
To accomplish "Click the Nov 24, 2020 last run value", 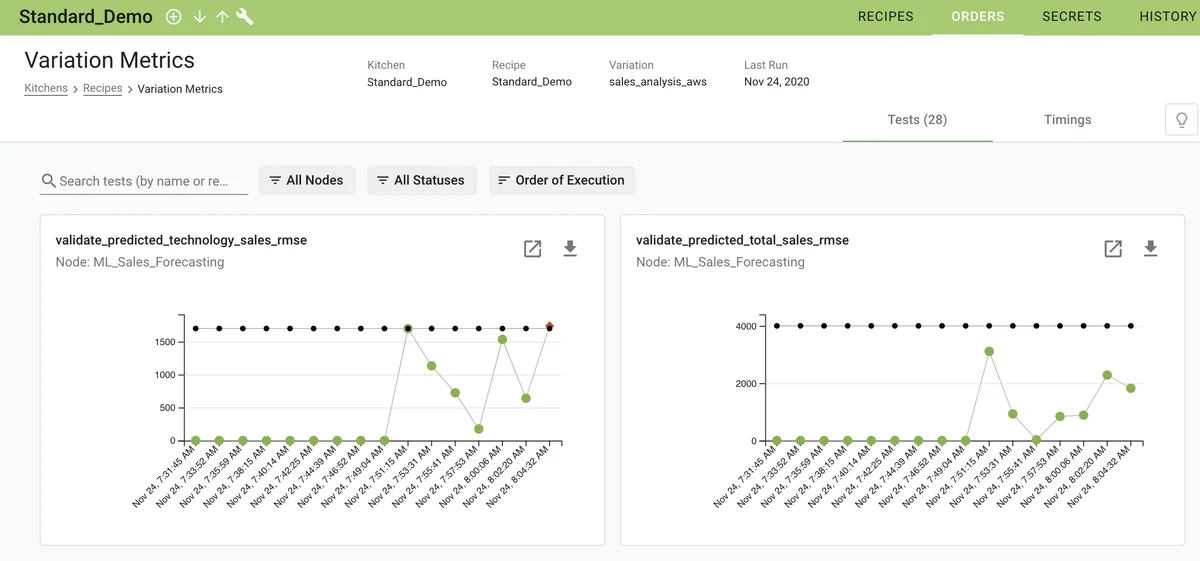I will click(777, 82).
